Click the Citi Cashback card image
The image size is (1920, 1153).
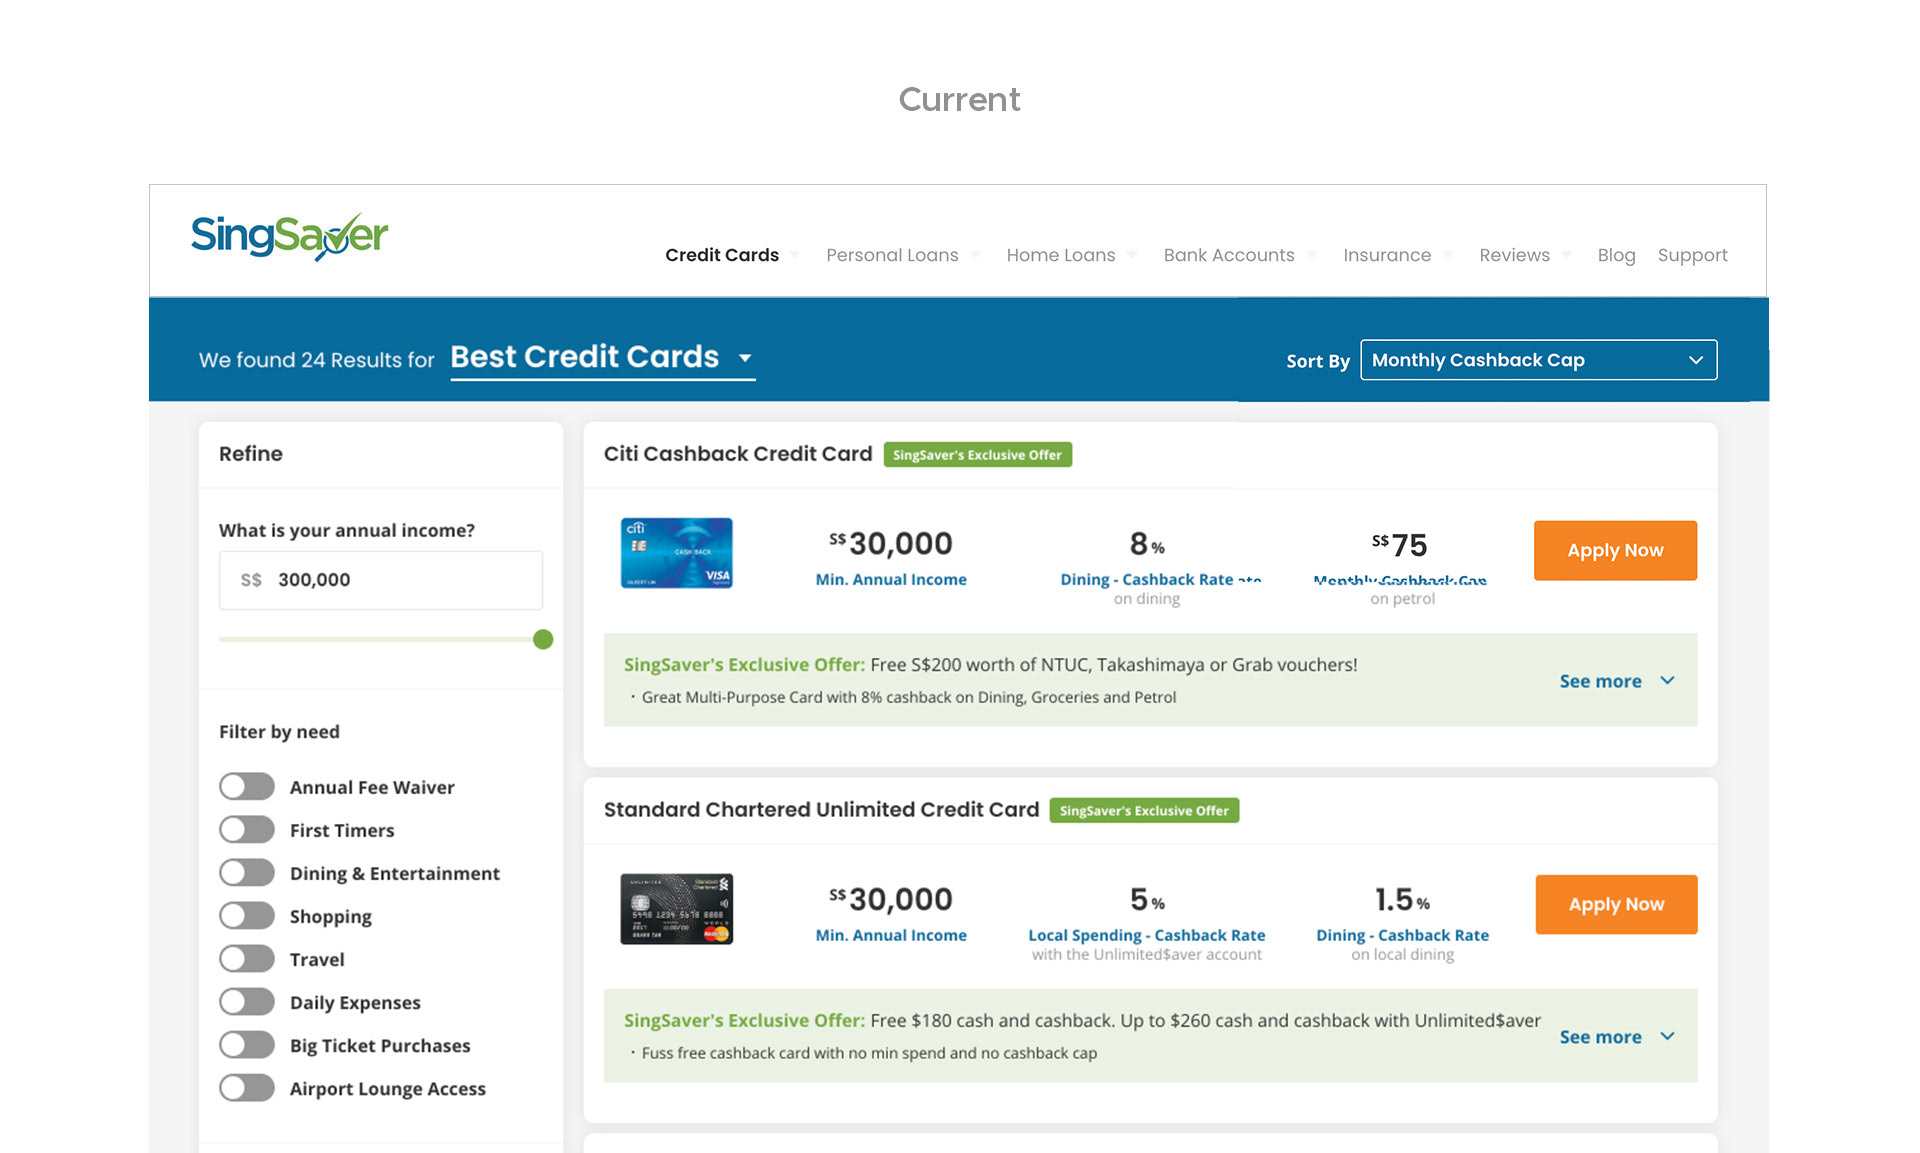pos(677,553)
